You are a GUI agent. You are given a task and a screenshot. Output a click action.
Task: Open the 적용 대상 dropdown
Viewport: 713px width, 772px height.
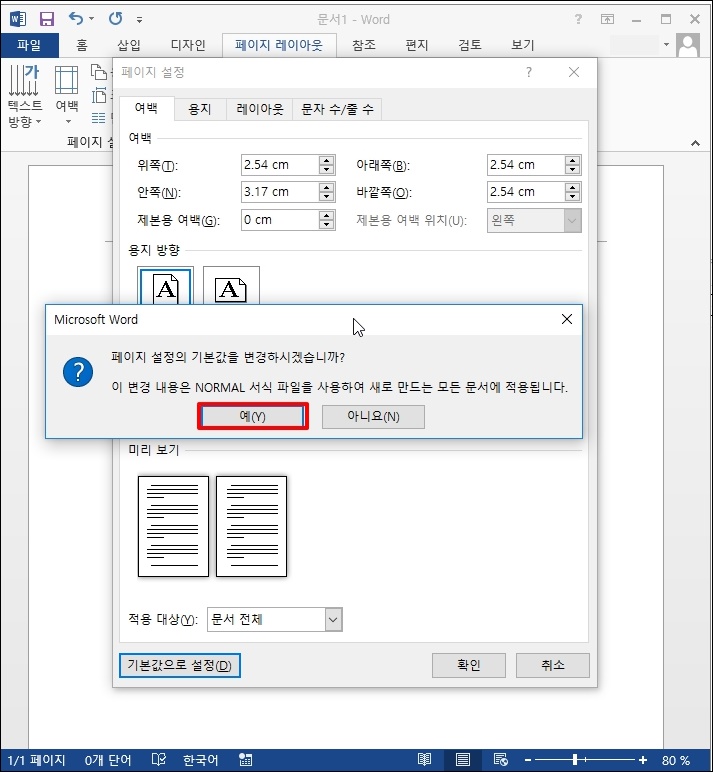(x=275, y=619)
